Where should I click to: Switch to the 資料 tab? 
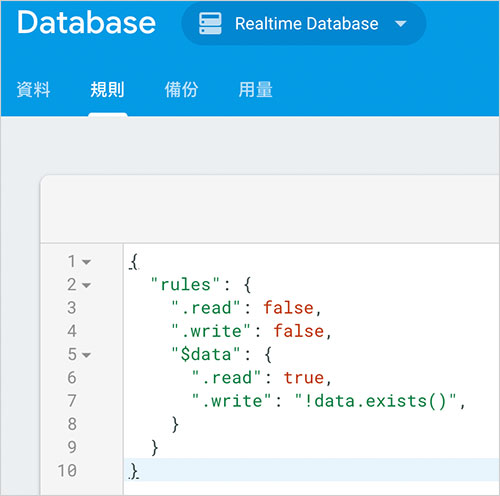[x=33, y=90]
